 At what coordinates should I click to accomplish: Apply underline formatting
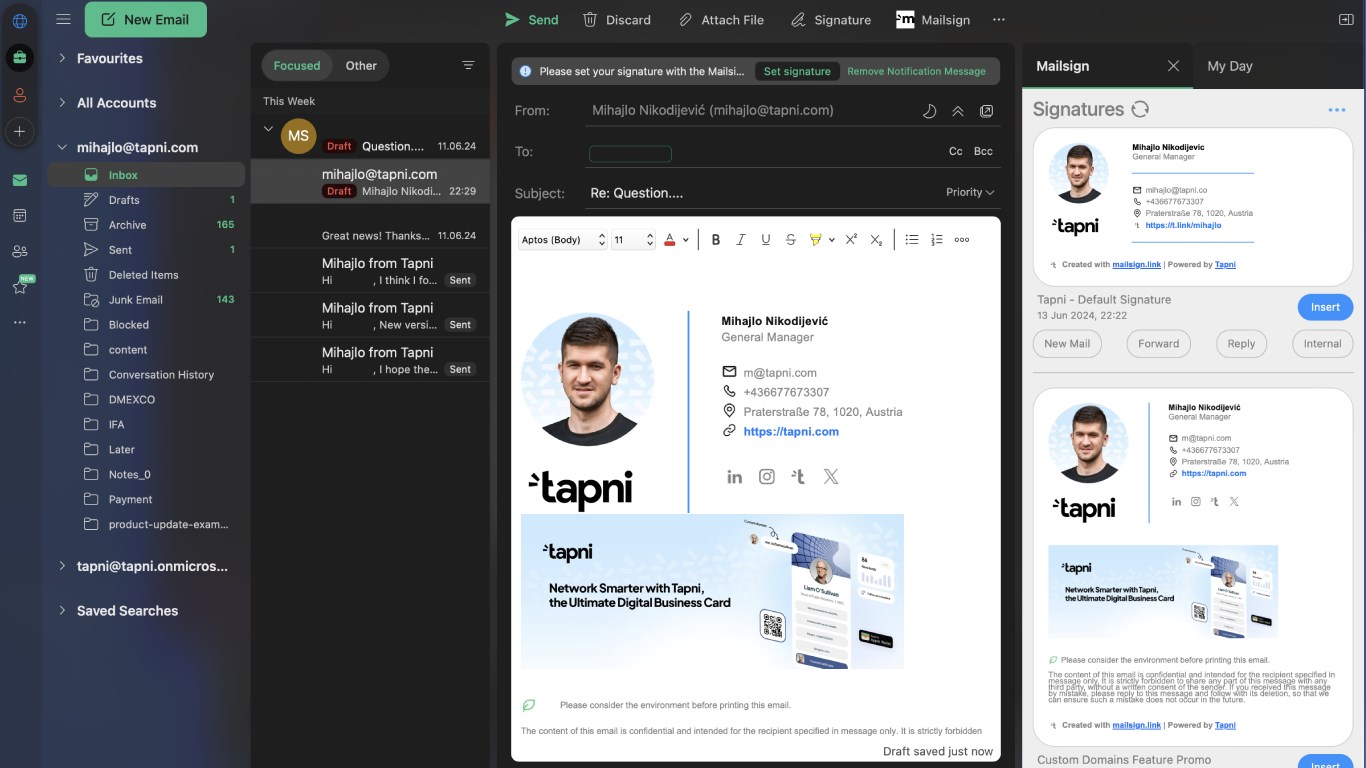[766, 240]
